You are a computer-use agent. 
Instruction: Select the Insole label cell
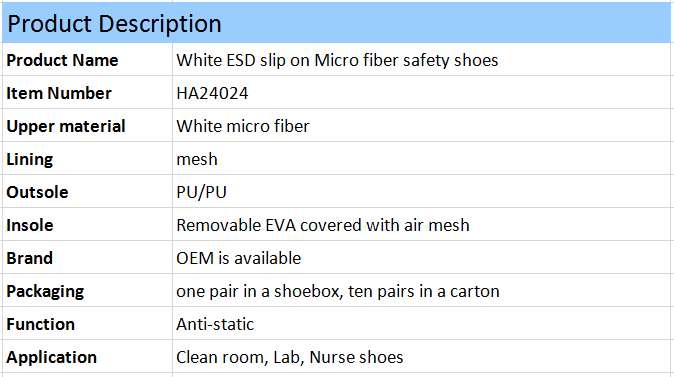coord(87,225)
